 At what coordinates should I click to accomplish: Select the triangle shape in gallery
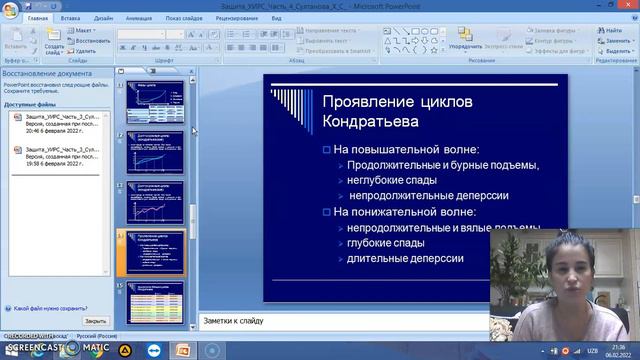click(387, 41)
